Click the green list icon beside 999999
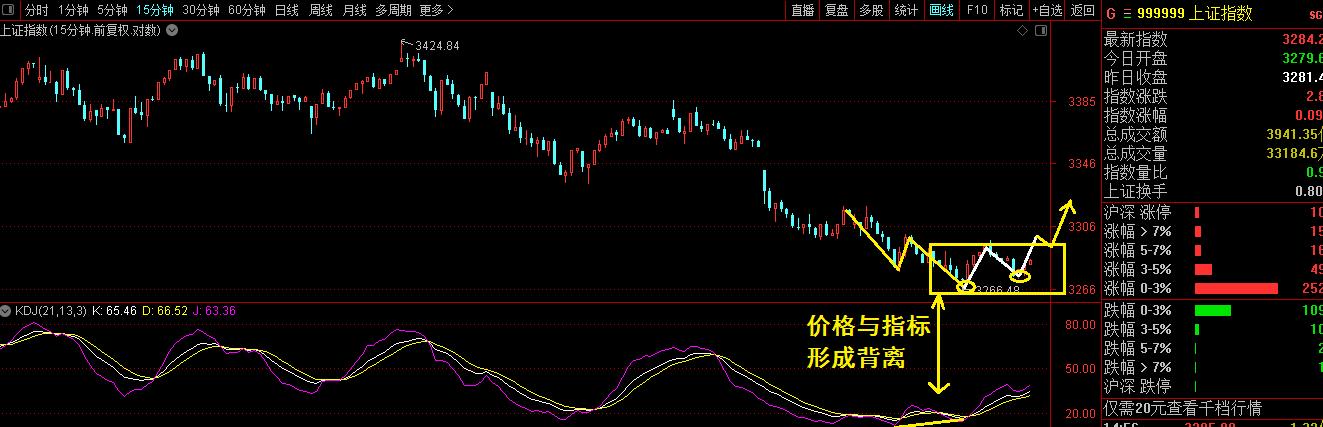This screenshot has height=427, width=1323. click(x=1128, y=14)
